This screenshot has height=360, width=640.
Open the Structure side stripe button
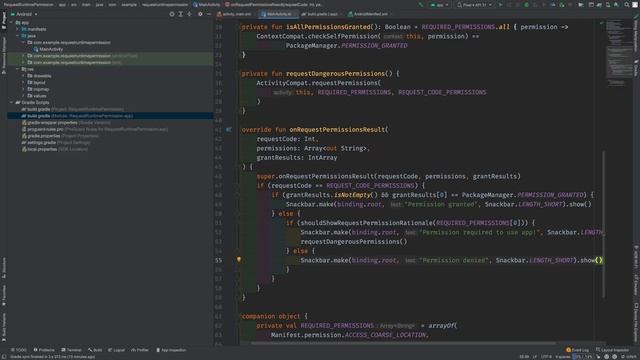pyautogui.click(x=4, y=268)
